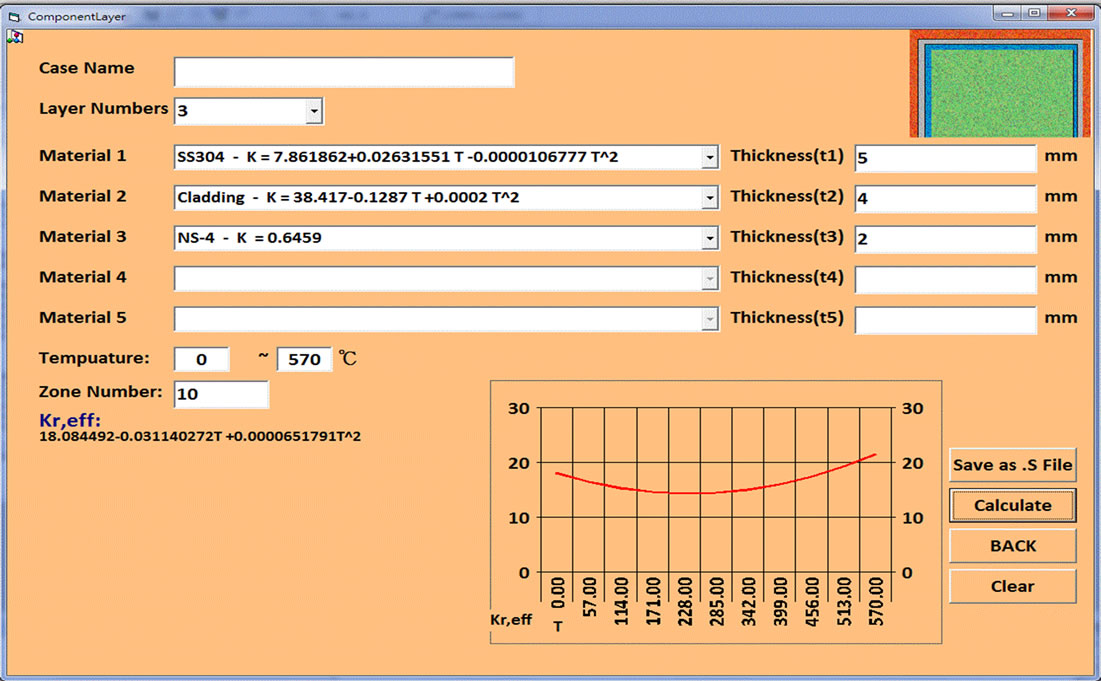Click the Case Name text field

[x=344, y=72]
